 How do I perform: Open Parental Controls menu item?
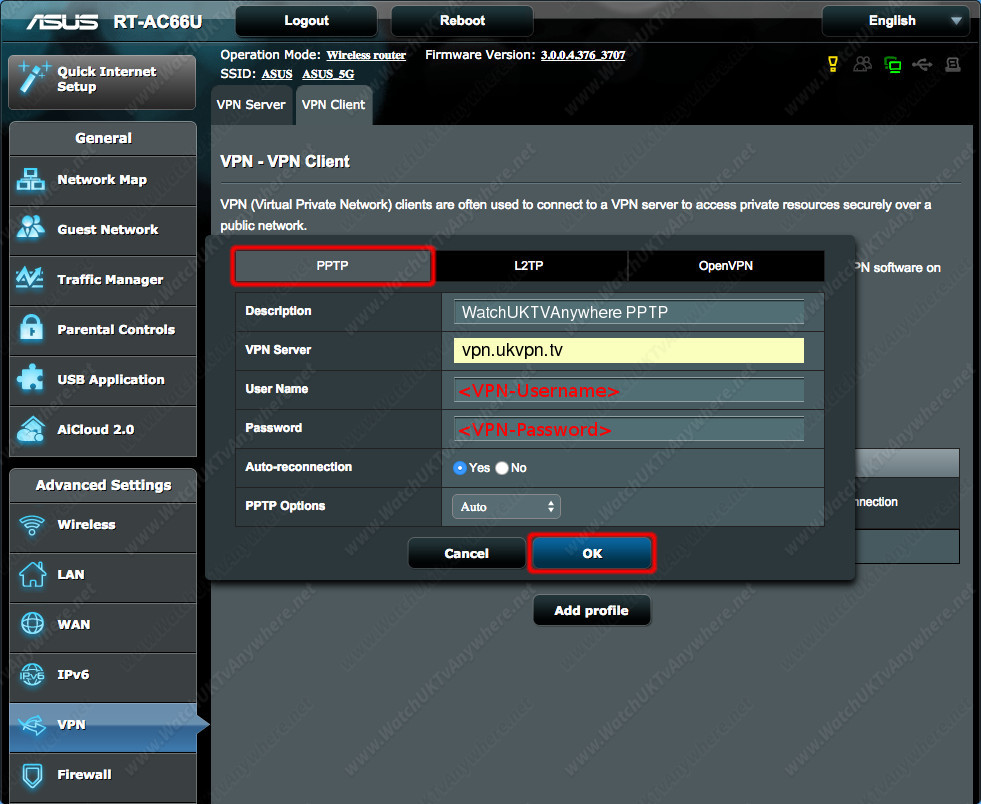point(103,330)
